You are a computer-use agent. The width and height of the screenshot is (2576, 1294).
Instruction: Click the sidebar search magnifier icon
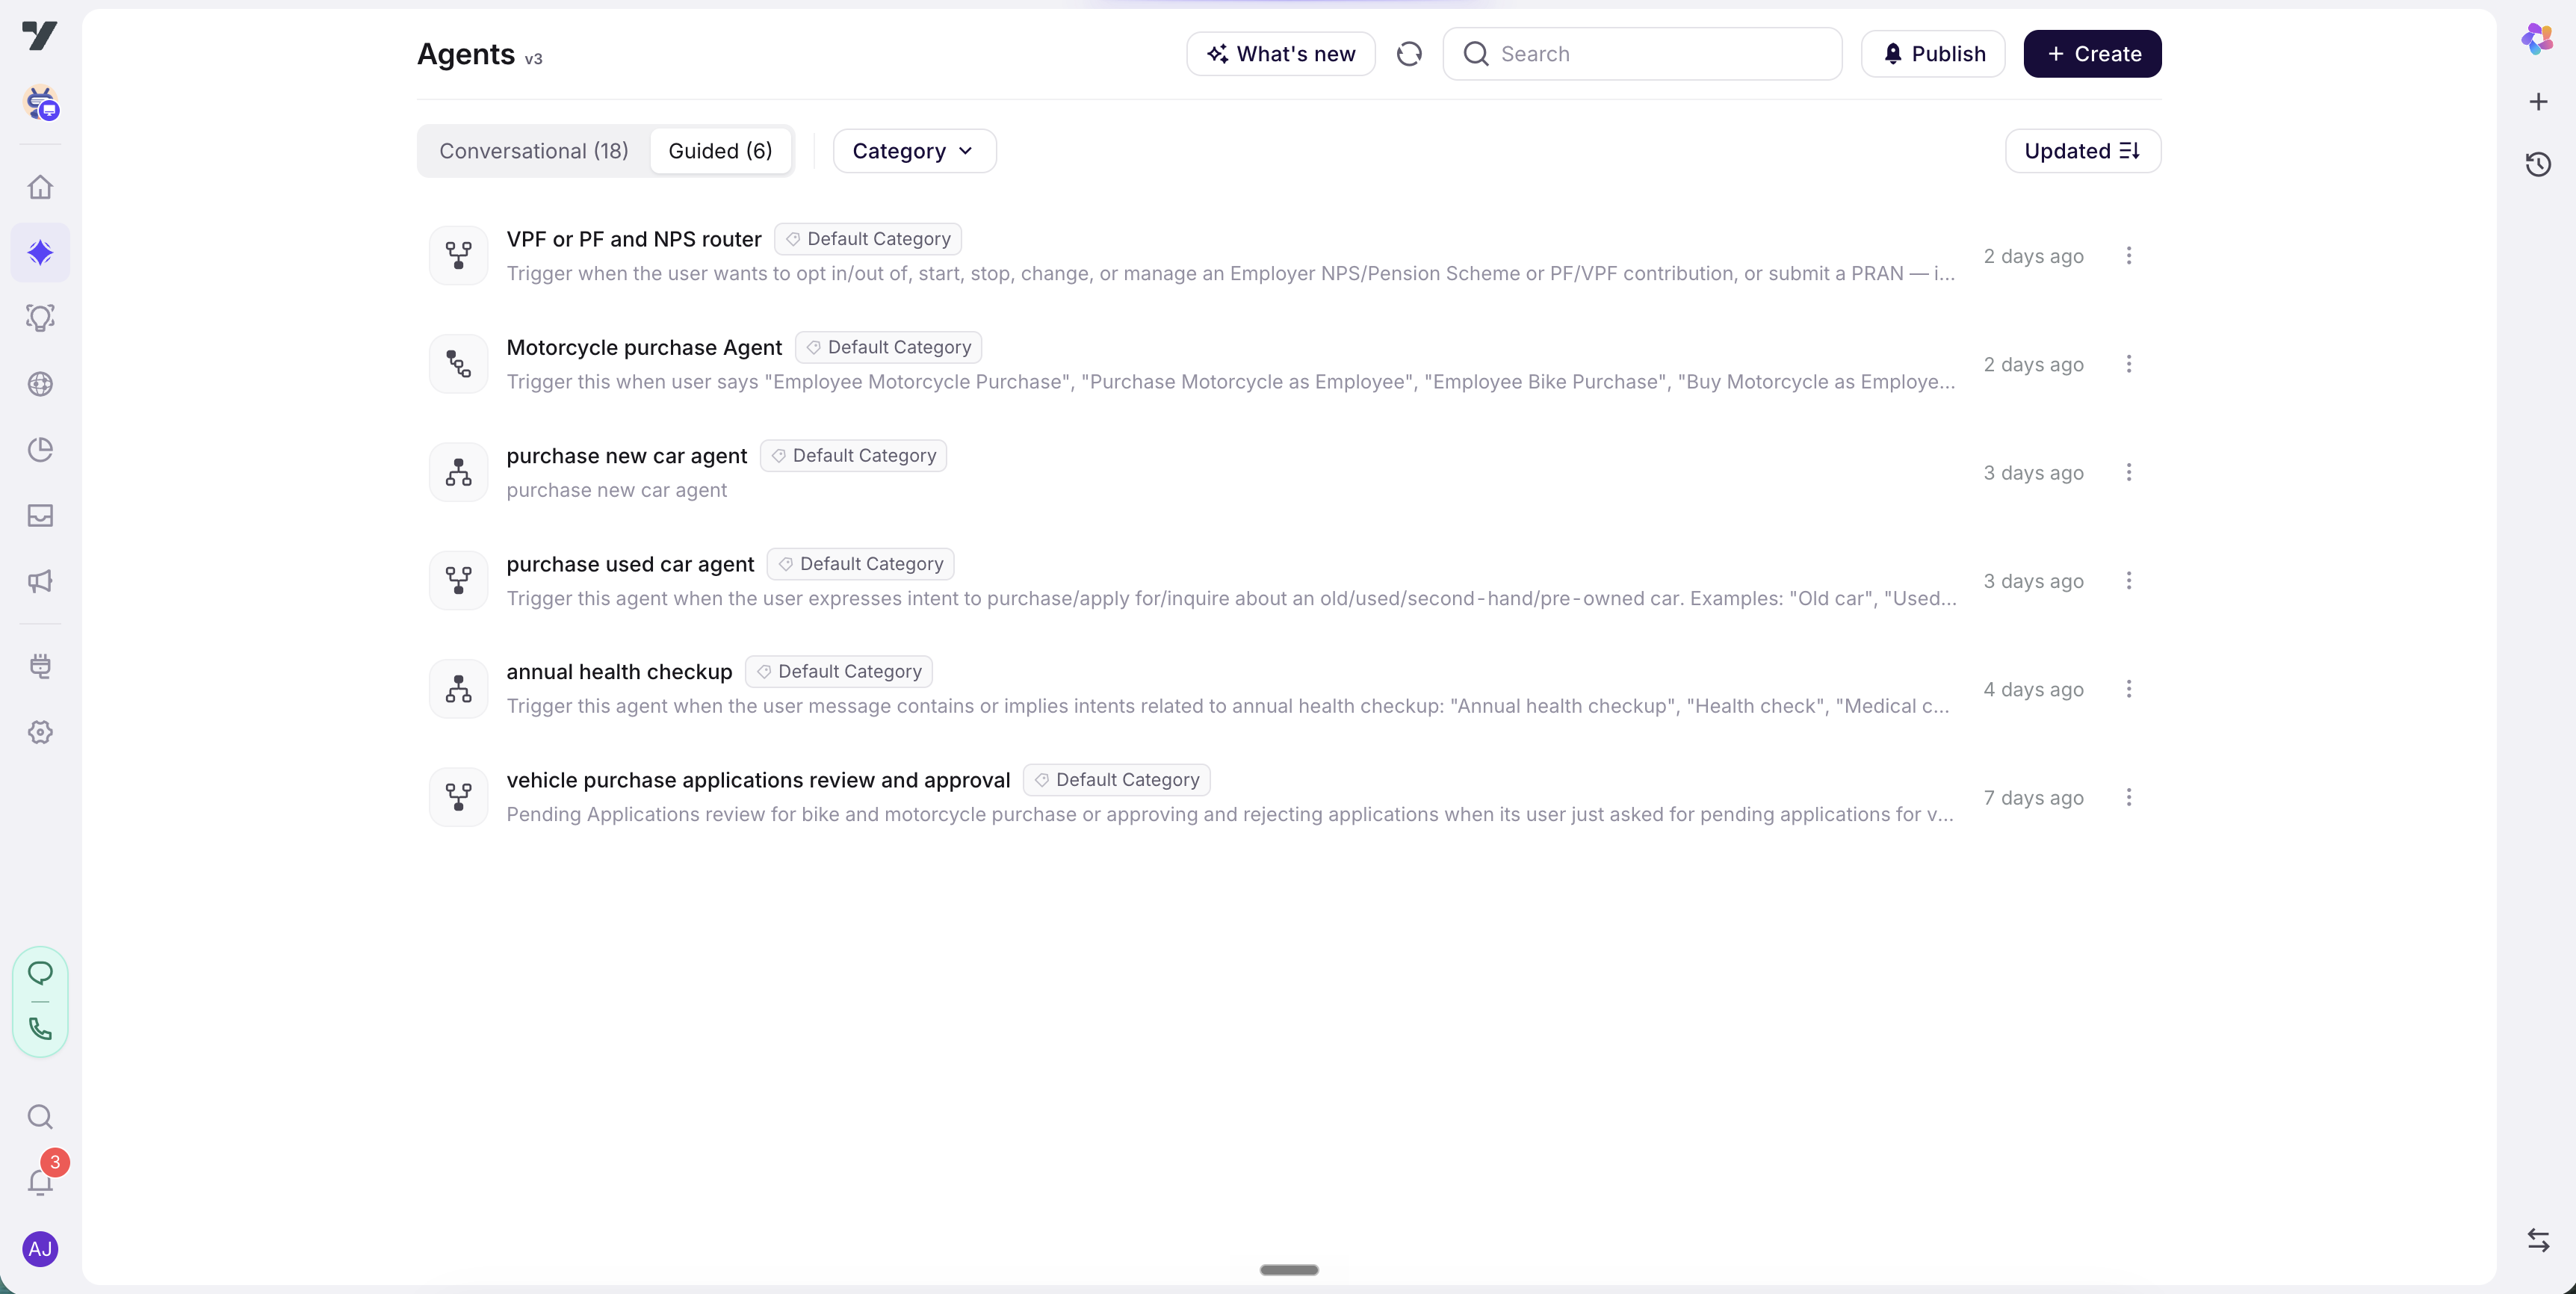point(40,1117)
